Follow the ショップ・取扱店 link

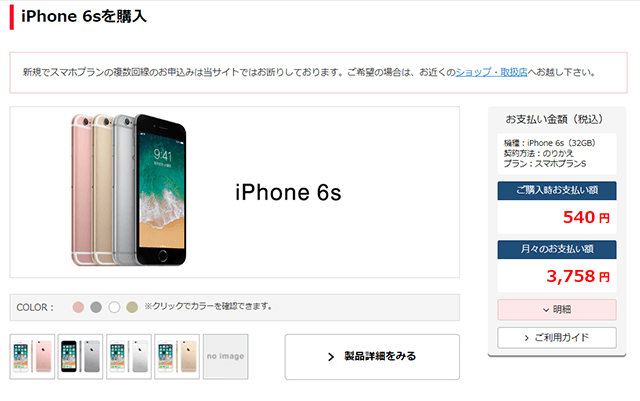491,72
